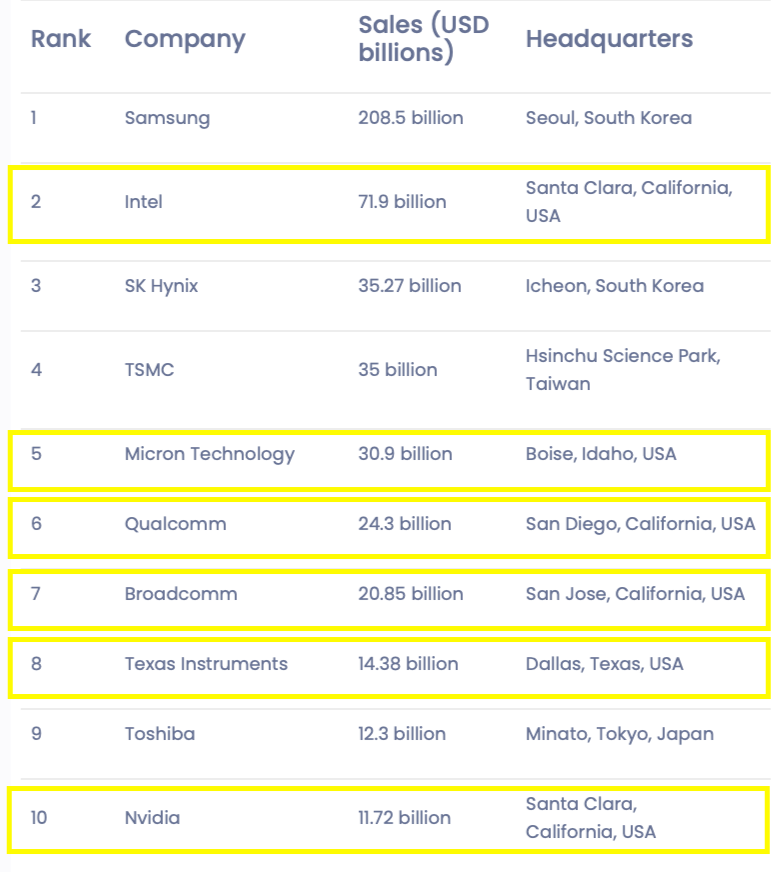Select Texas Instruments in the table
Image resolution: width=777 pixels, height=872 pixels.
tap(206, 664)
